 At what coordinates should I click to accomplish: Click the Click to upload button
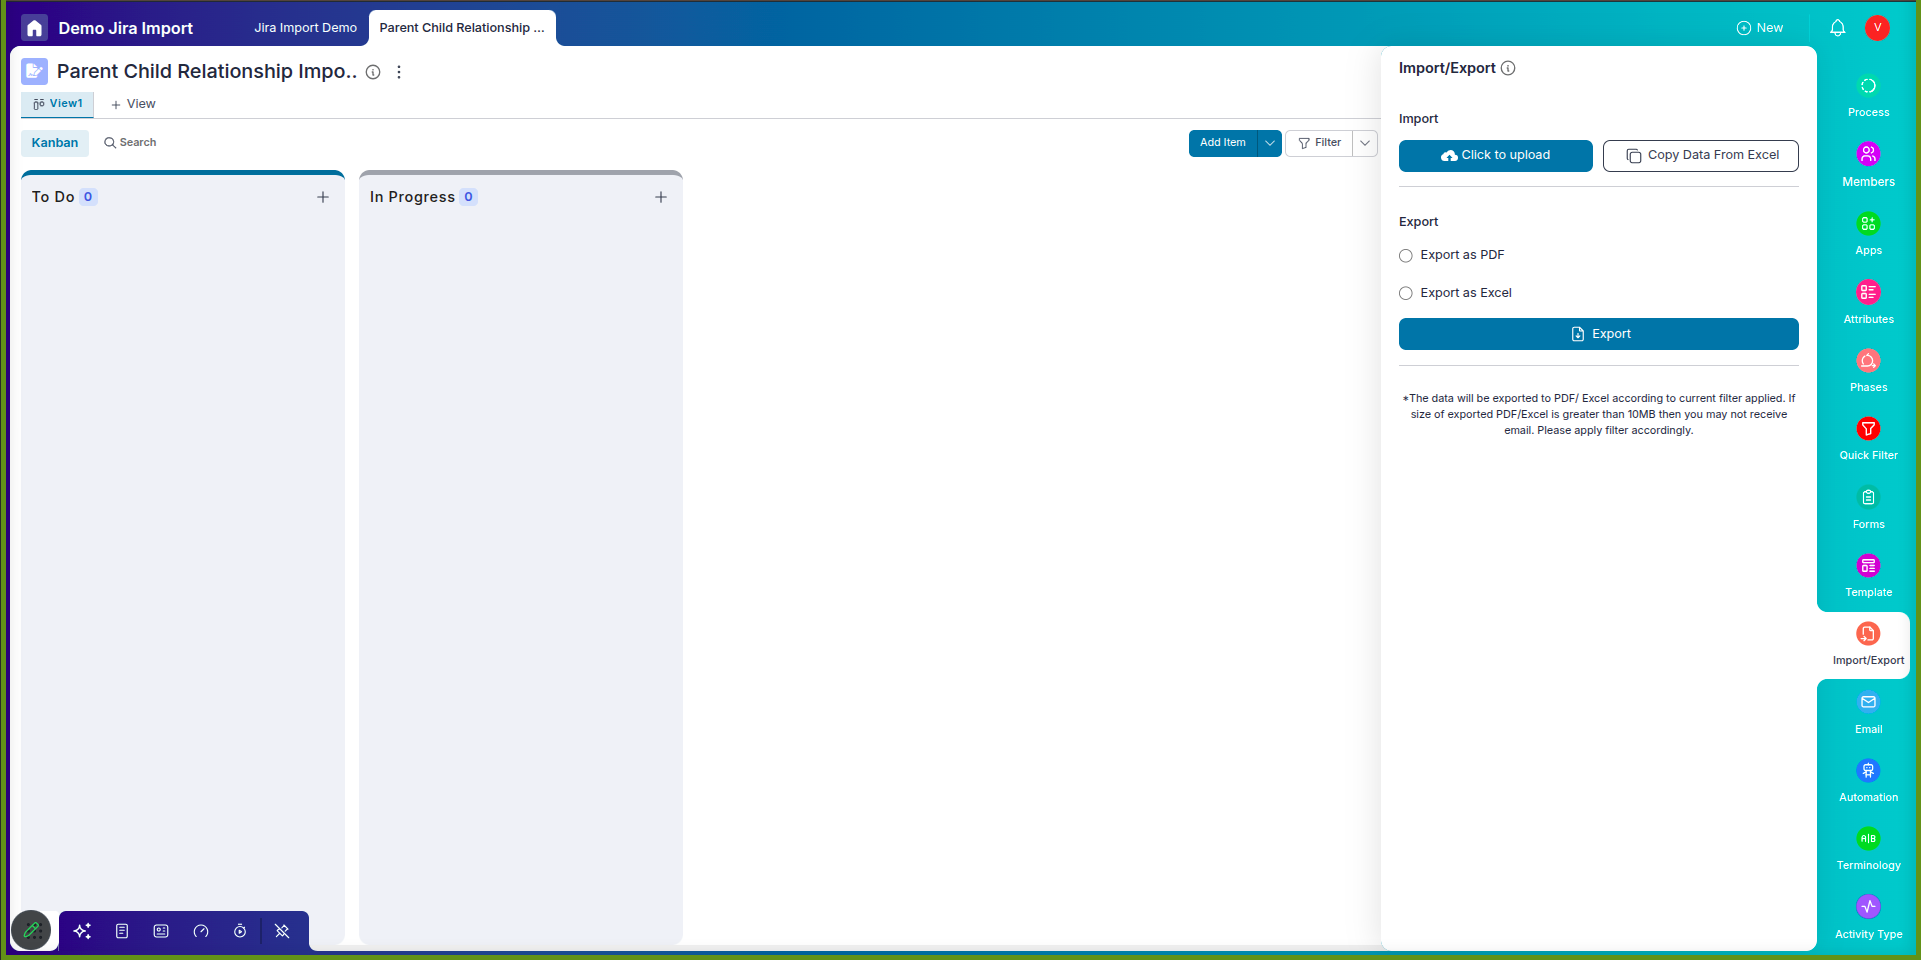point(1495,156)
